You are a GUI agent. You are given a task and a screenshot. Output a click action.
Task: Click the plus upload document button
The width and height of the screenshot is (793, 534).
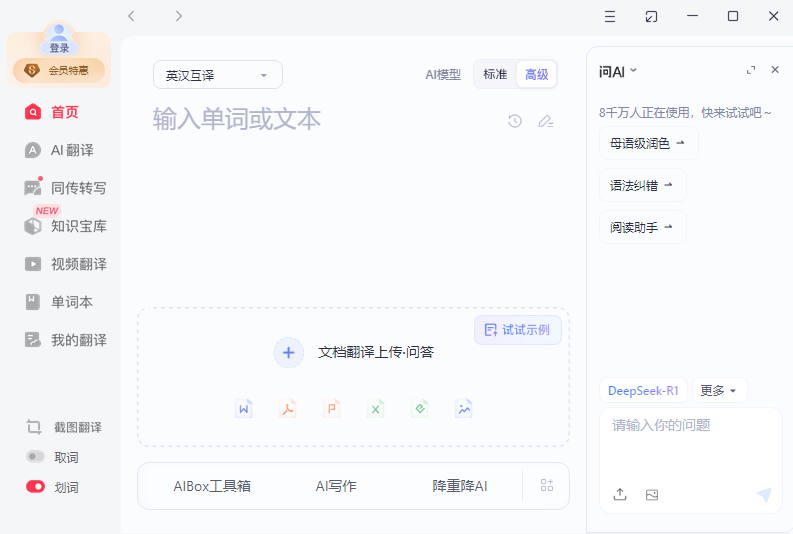288,352
